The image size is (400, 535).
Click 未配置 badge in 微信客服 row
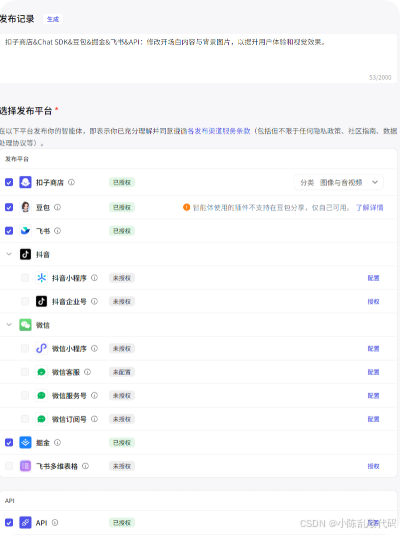pos(122,372)
